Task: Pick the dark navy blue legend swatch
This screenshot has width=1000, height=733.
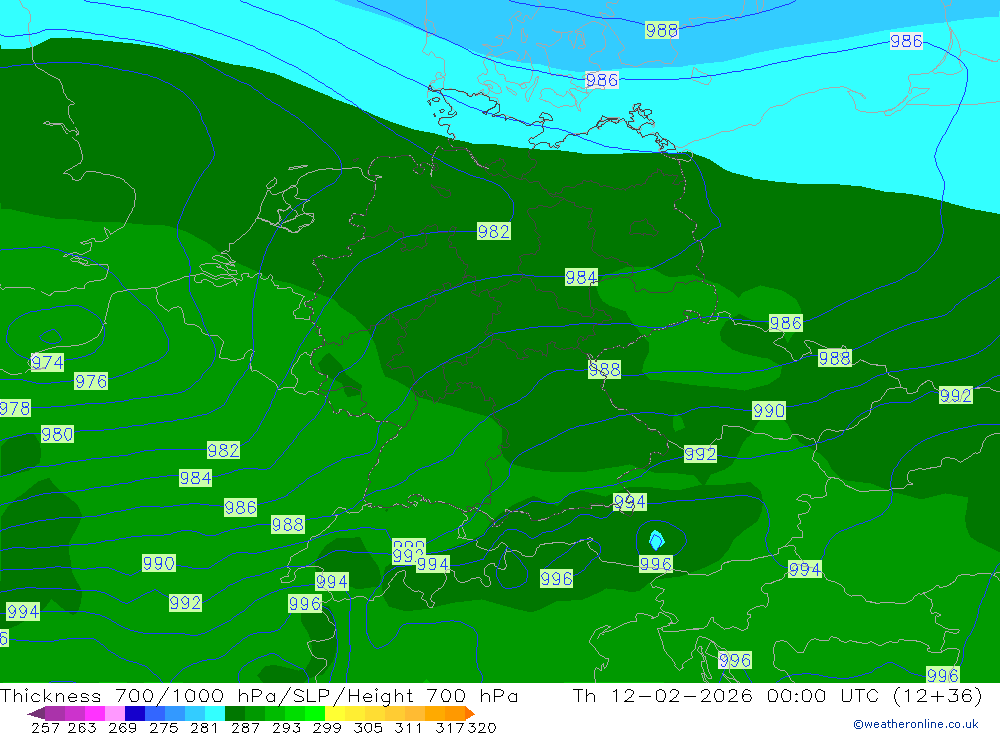Action: 135,713
